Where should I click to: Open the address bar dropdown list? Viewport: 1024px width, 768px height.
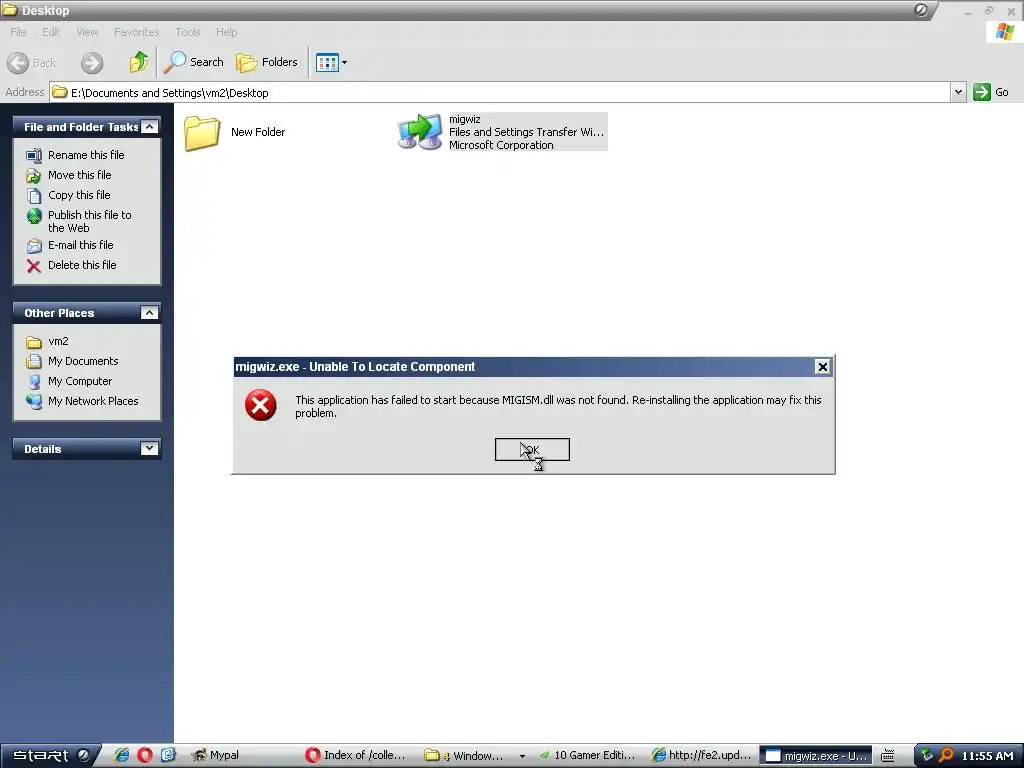958,92
